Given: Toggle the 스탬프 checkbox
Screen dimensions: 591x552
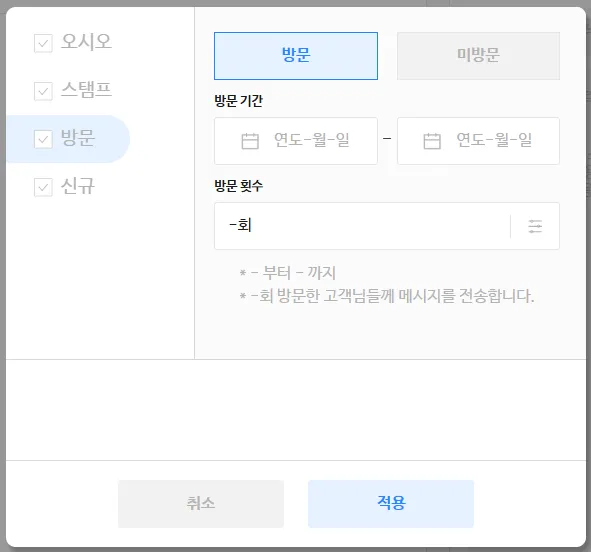Looking at the screenshot, I should coord(43,91).
